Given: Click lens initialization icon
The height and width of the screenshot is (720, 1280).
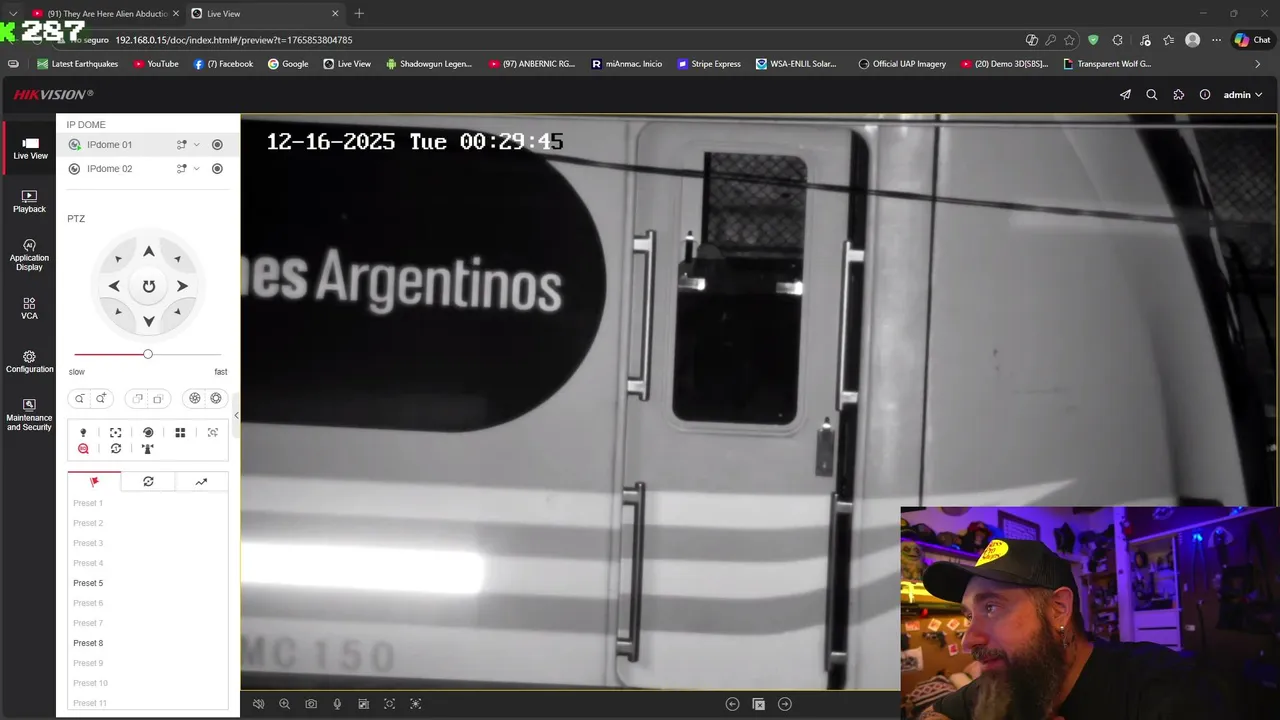Looking at the screenshot, I should (148, 433).
